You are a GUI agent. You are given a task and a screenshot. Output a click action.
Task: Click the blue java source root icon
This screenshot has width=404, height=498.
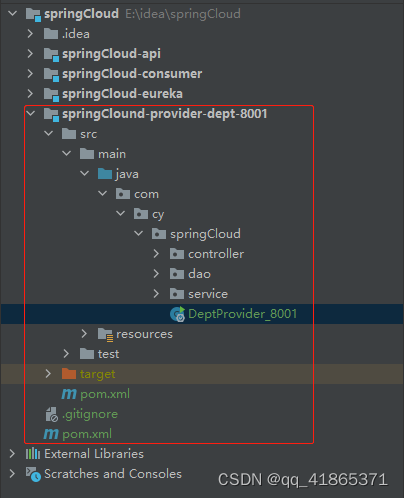[105, 174]
